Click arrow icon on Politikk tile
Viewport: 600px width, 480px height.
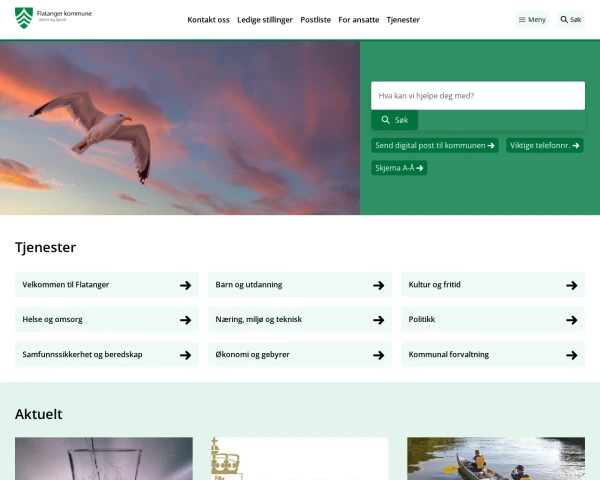pyautogui.click(x=571, y=320)
